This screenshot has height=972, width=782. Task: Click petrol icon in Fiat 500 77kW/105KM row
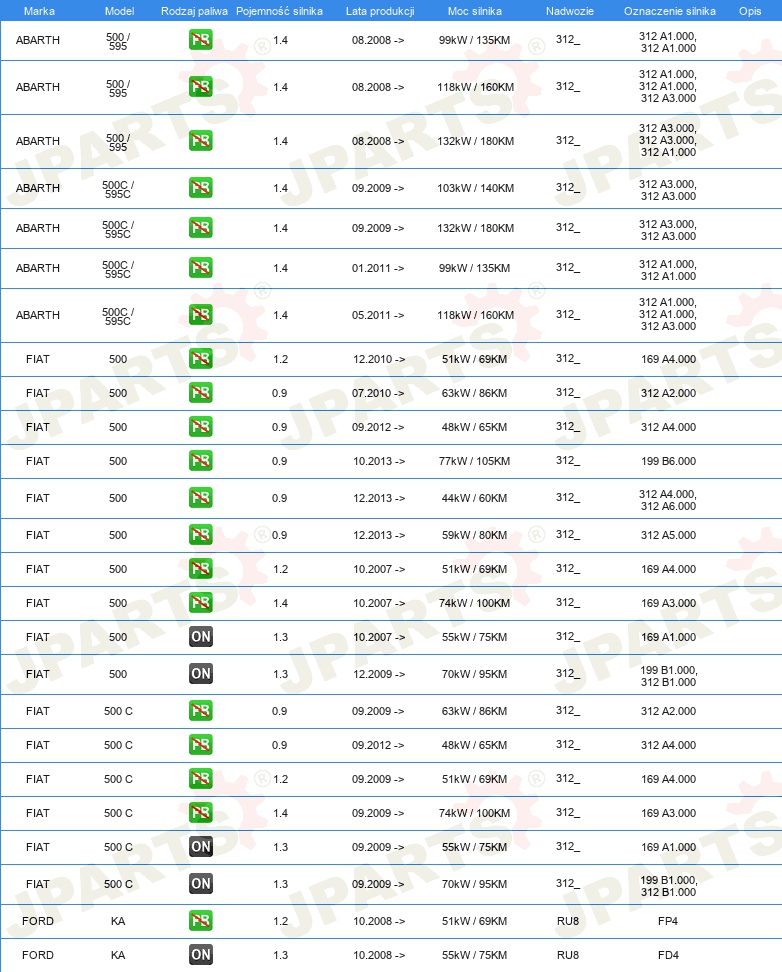point(200,461)
